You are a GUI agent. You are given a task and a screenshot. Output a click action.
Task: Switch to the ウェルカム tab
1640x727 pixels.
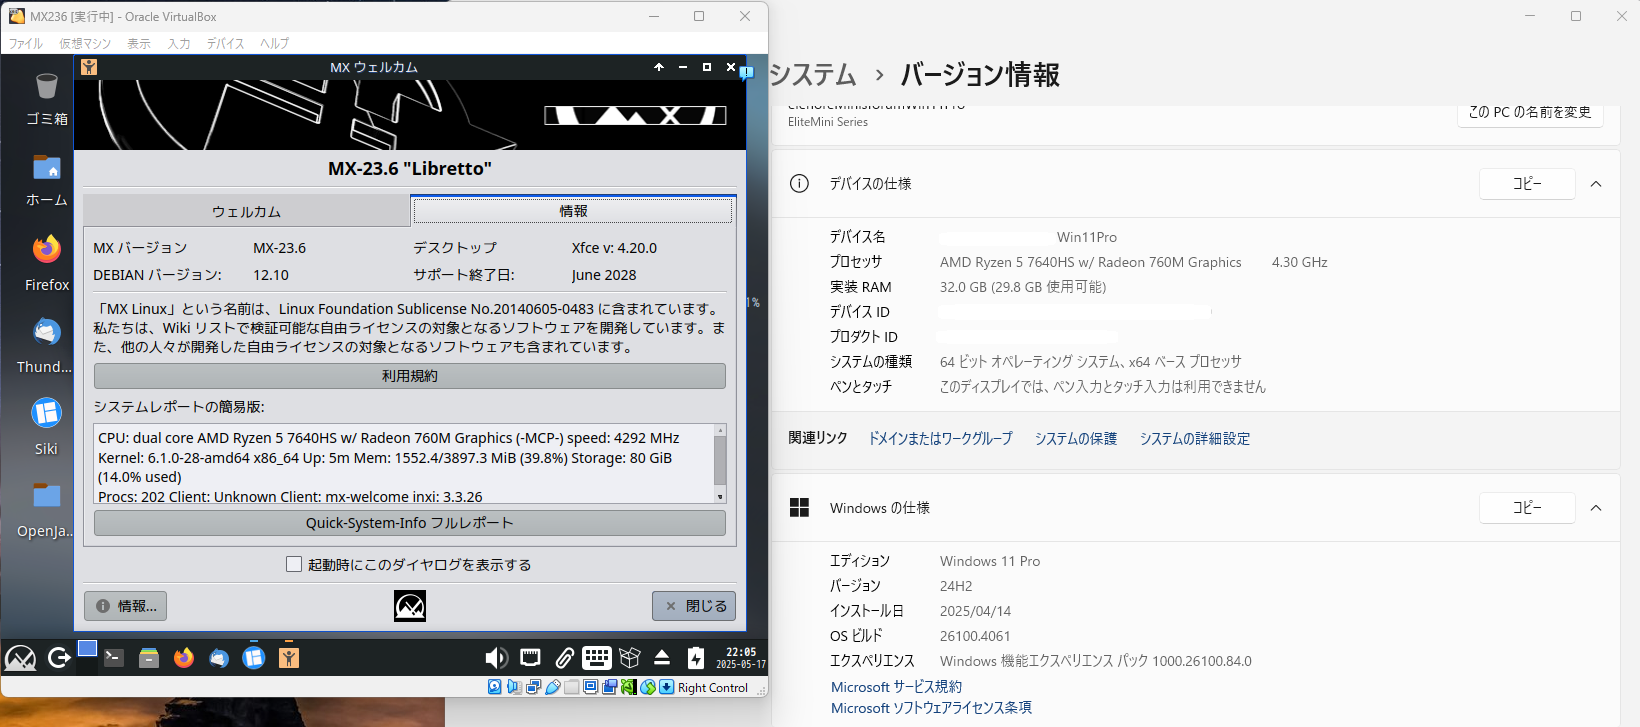point(246,212)
